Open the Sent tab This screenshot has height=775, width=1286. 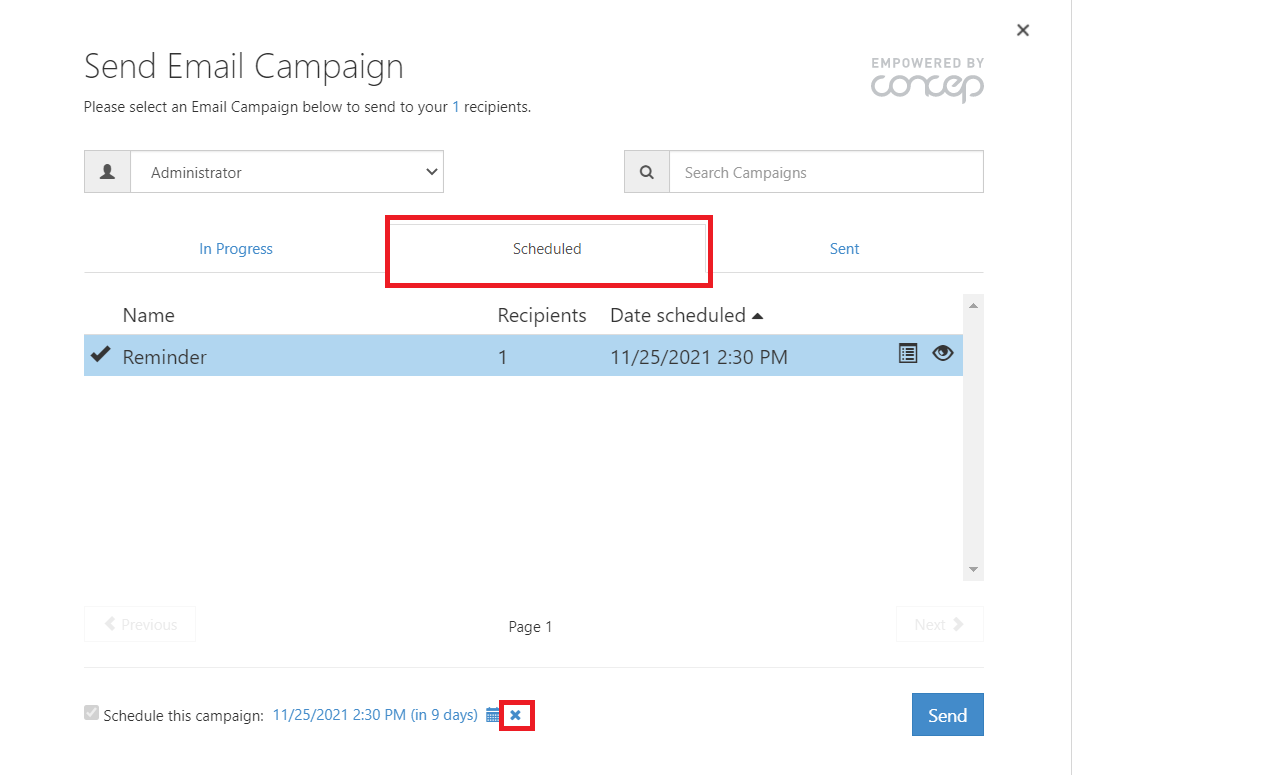pyautogui.click(x=844, y=249)
